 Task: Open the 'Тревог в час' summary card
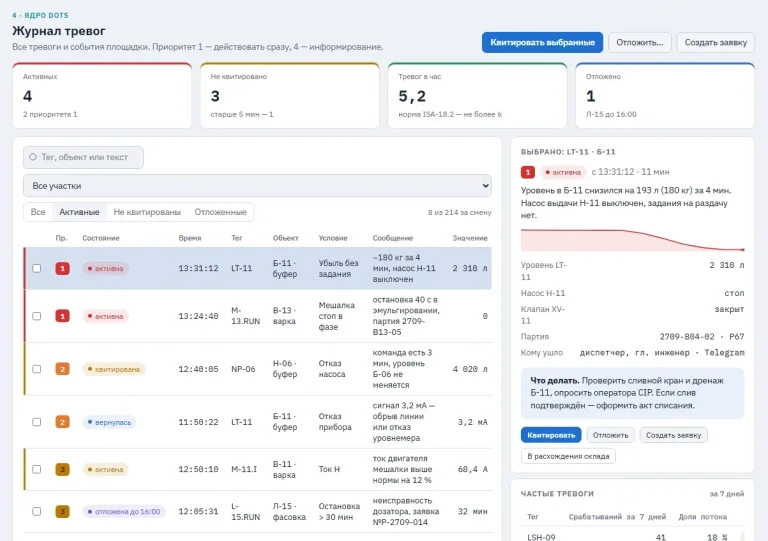point(477,95)
